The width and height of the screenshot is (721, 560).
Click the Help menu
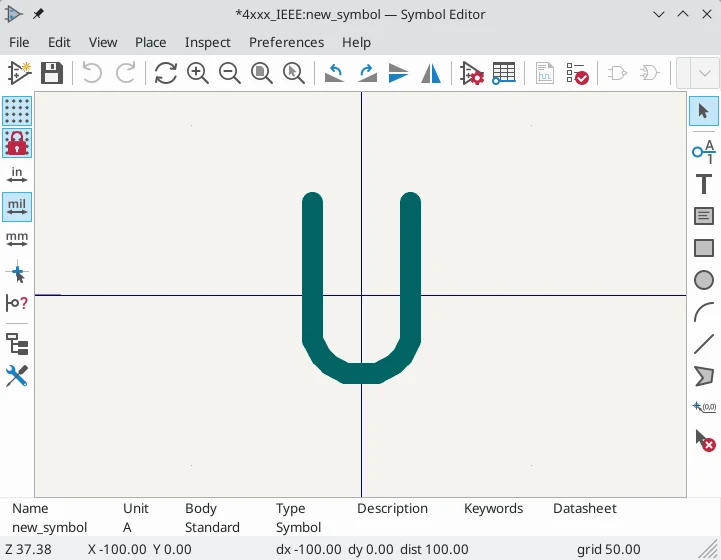[x=356, y=42]
